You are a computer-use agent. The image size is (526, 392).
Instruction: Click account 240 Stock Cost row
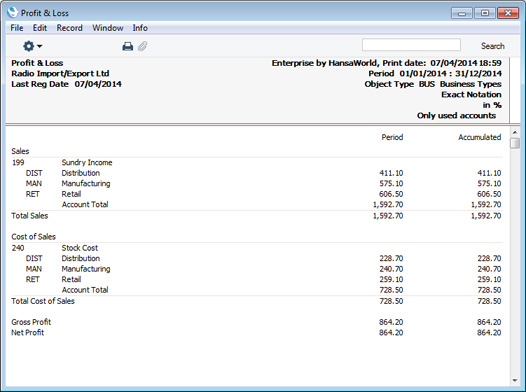(x=257, y=248)
